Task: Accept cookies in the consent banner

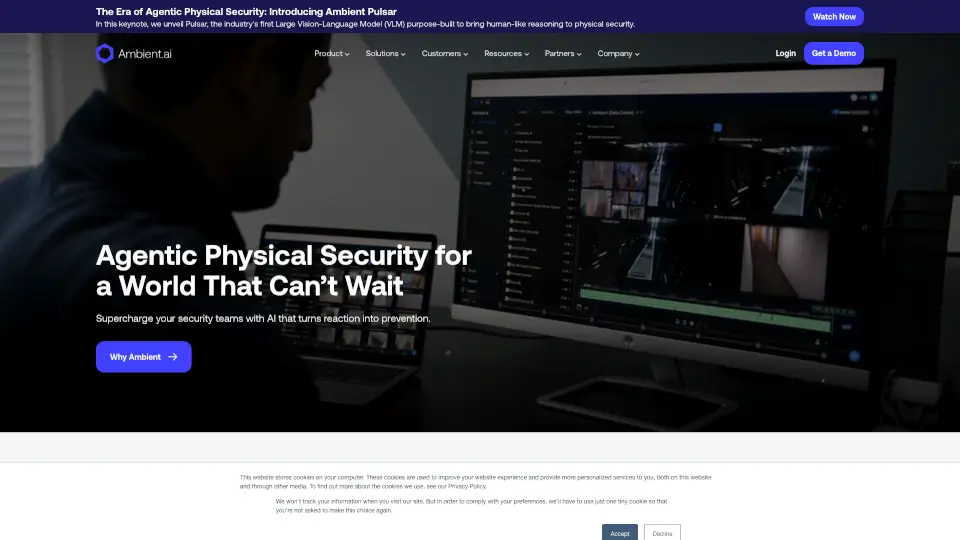Action: [620, 533]
